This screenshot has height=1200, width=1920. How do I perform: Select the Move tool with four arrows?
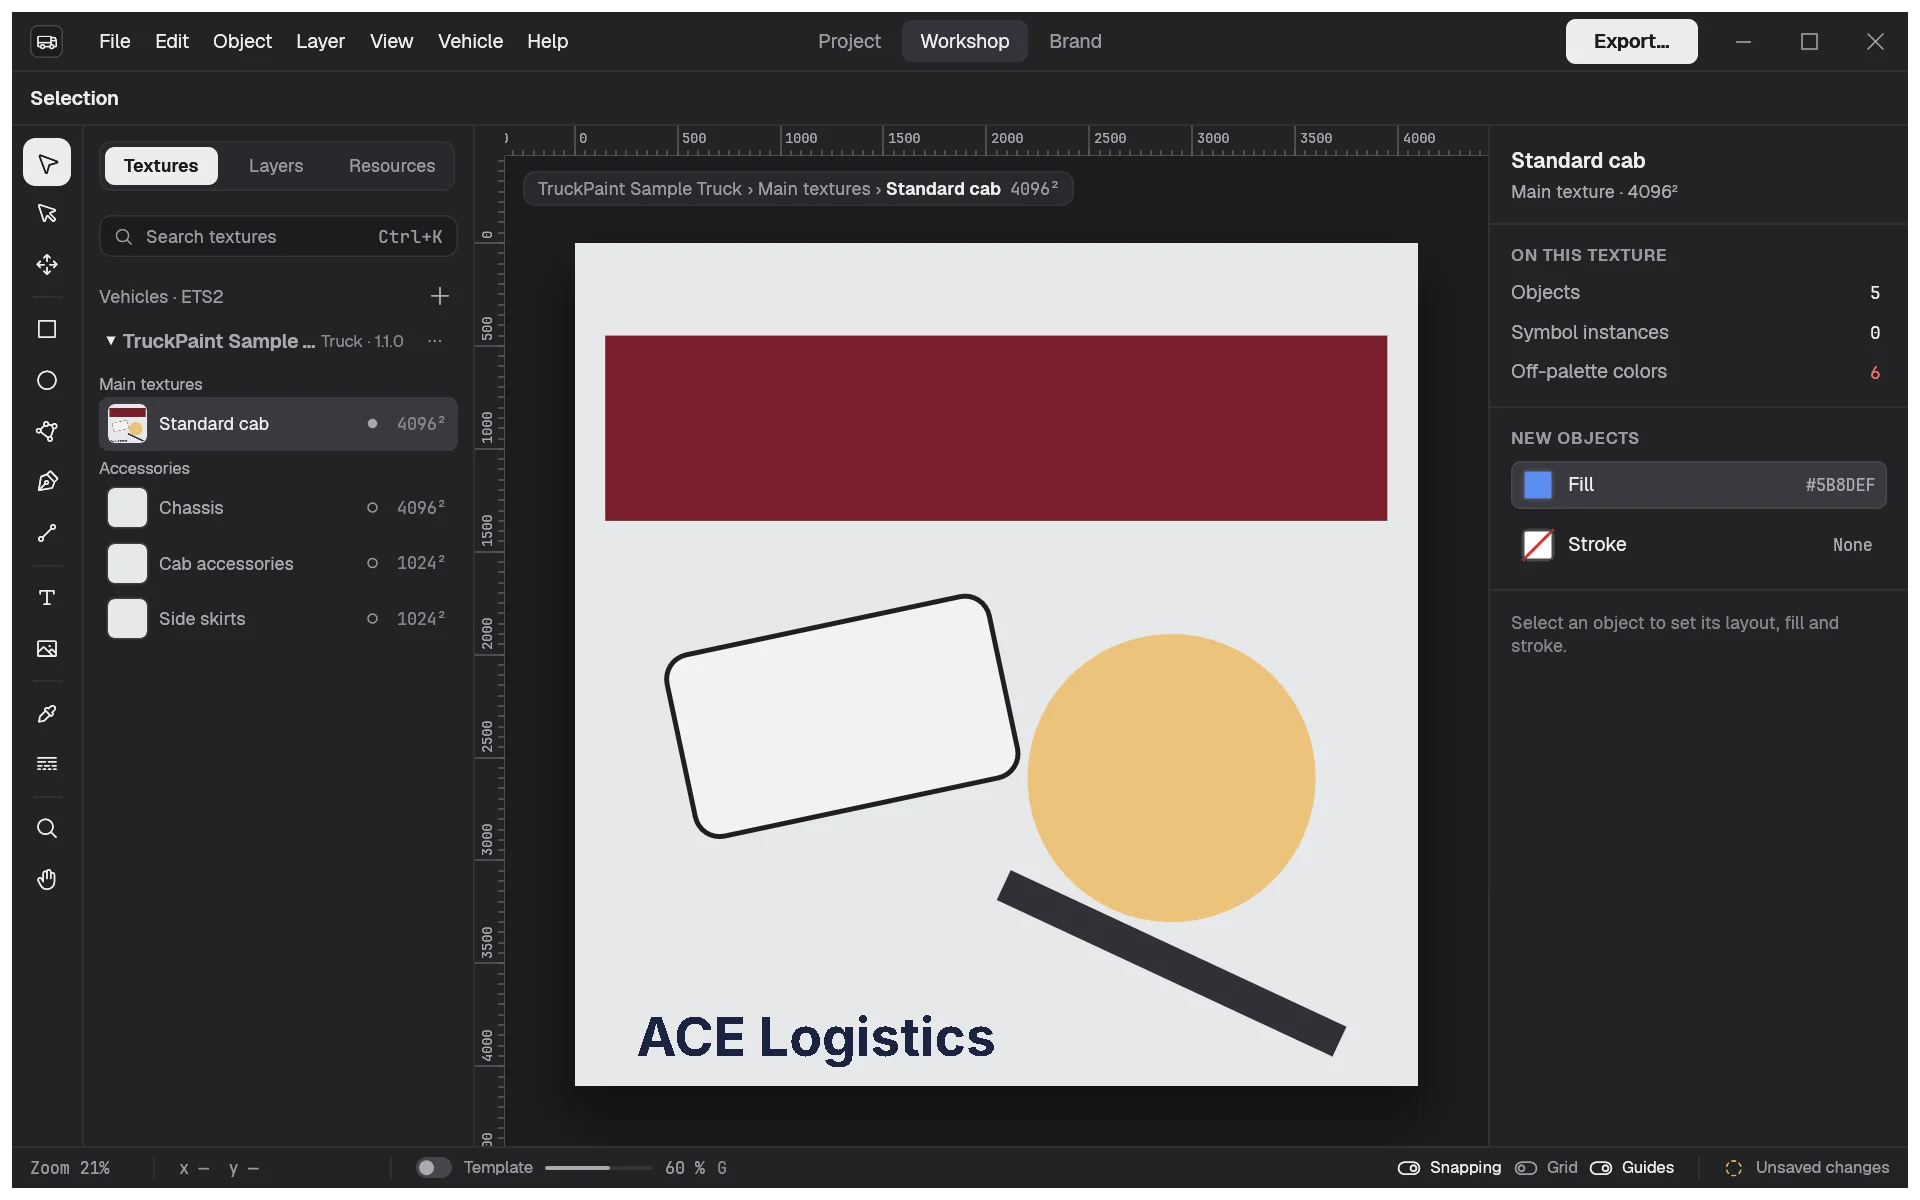tap(47, 264)
